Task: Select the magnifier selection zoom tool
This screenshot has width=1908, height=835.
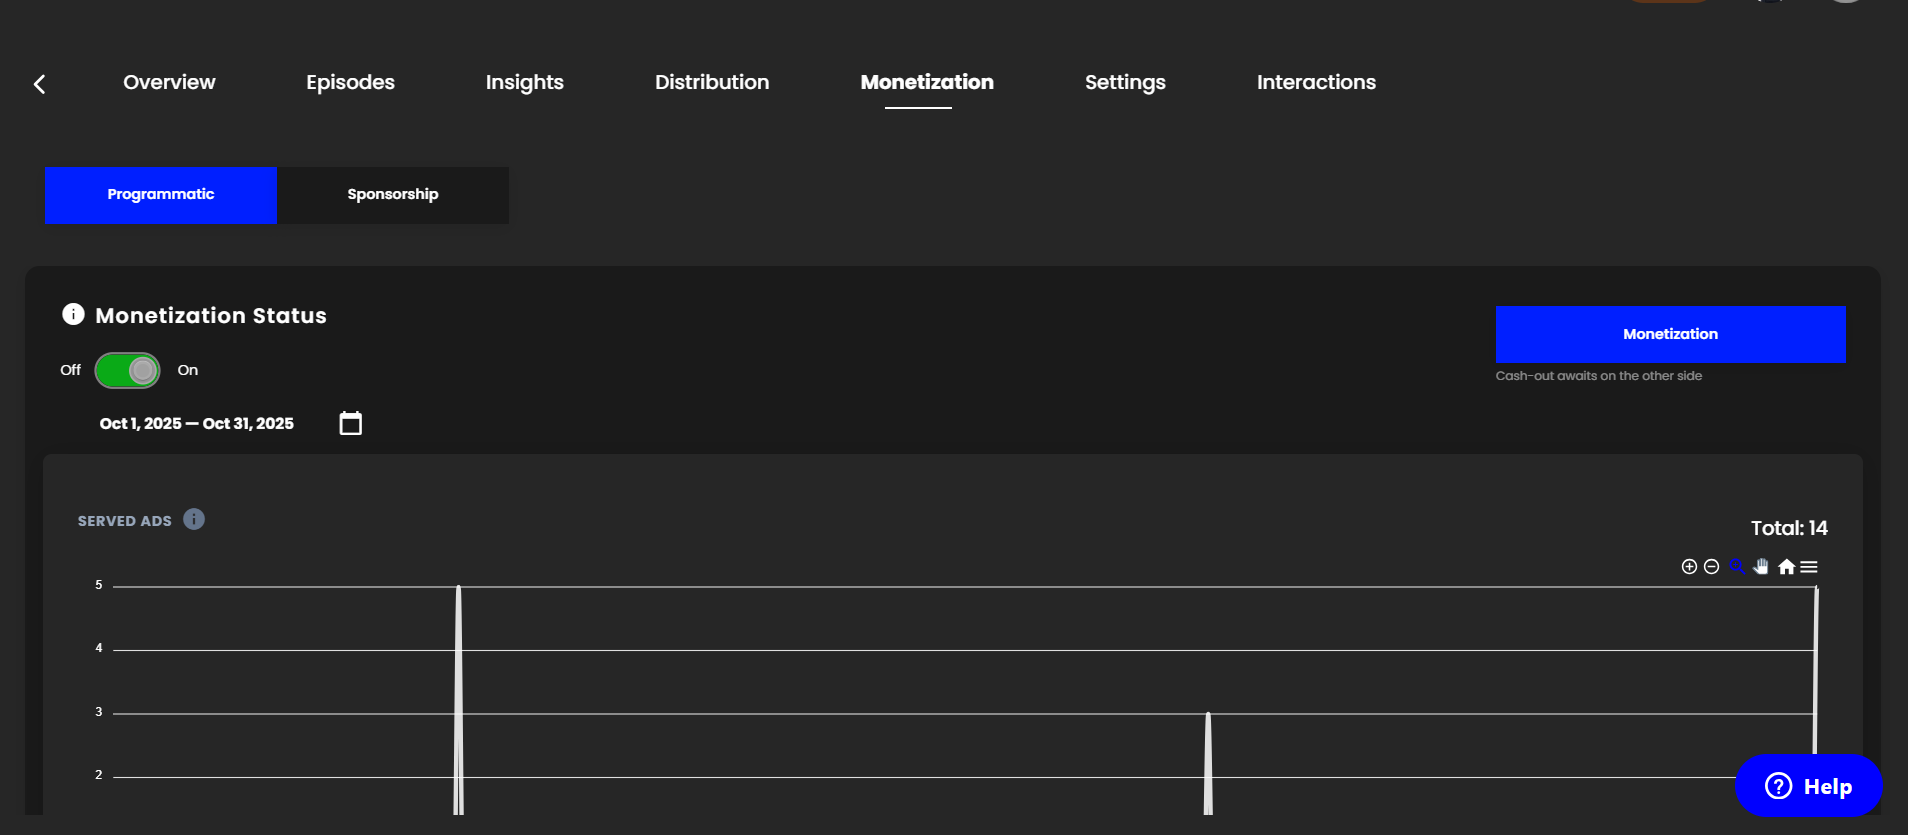Action: click(x=1737, y=567)
